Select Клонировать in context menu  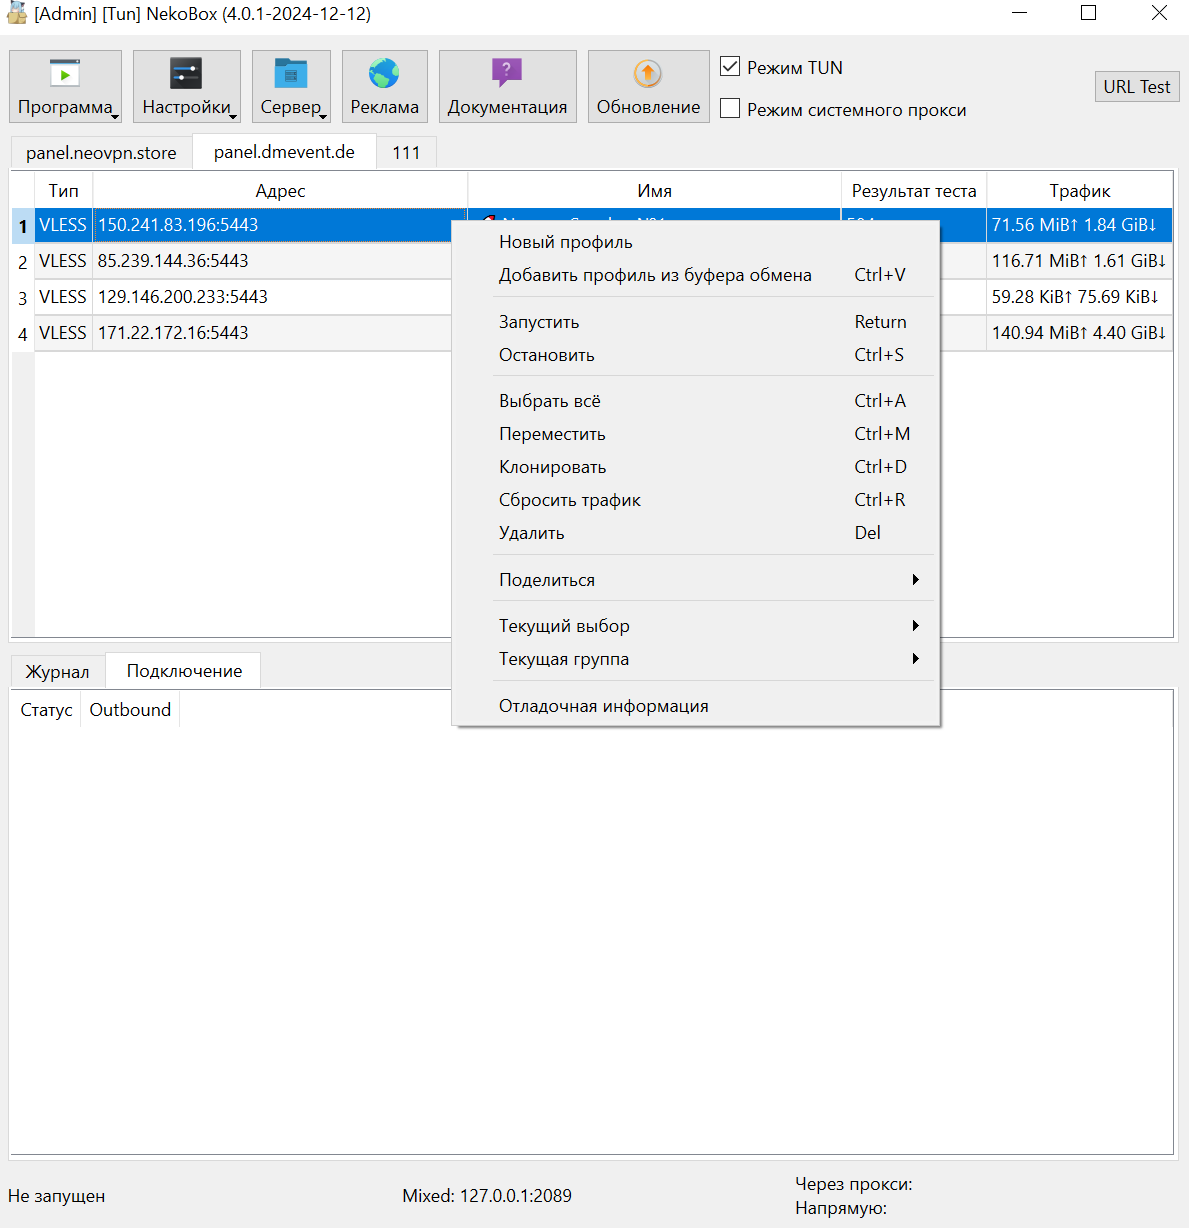[x=696, y=467]
